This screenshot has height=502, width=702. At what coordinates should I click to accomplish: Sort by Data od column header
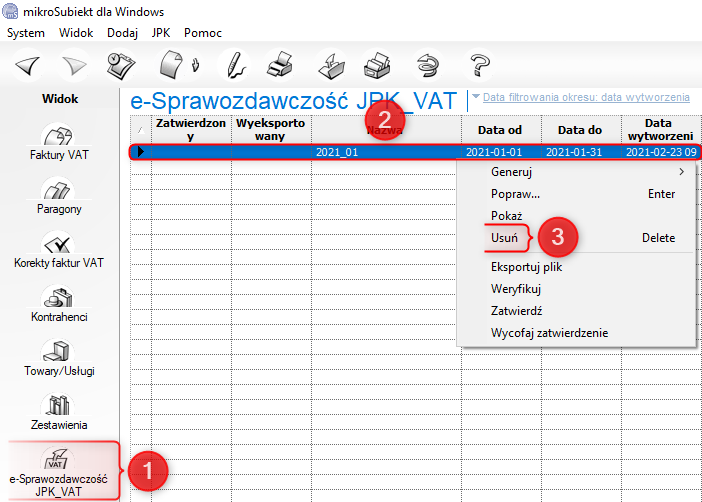coord(501,129)
